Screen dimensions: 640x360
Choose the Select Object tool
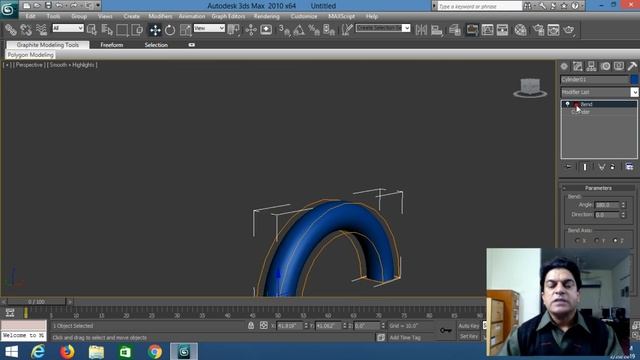[x=92, y=30]
